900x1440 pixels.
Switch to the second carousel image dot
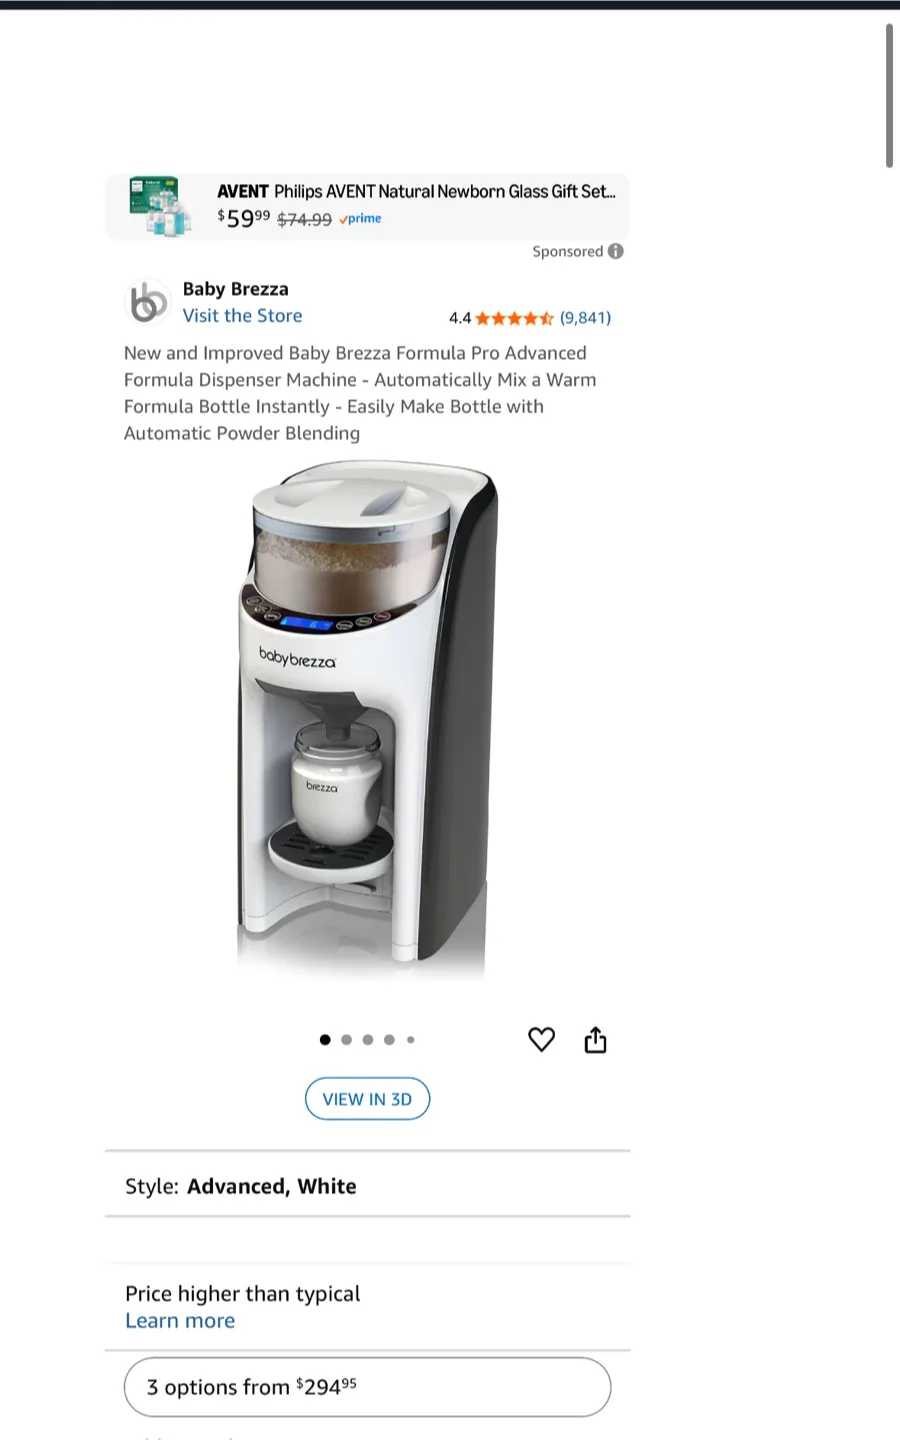click(x=346, y=1040)
